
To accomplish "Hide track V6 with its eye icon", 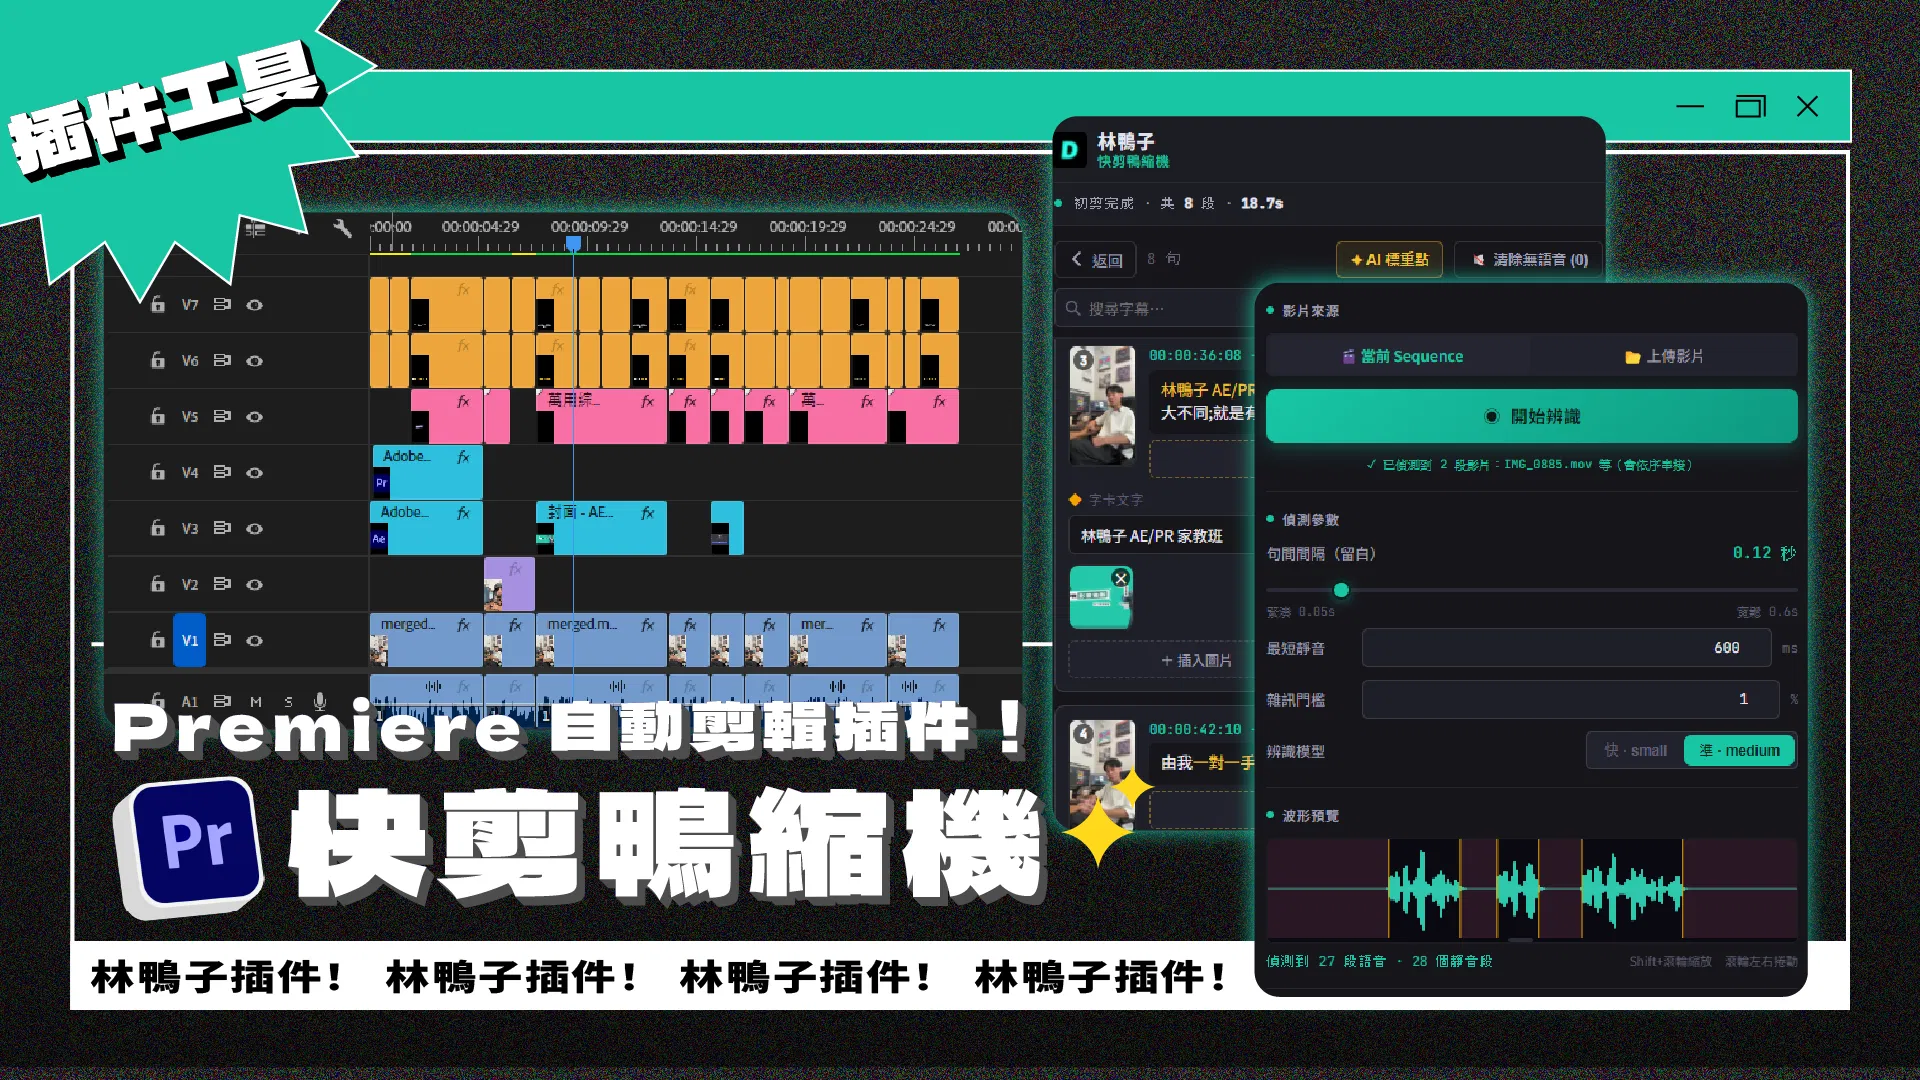I will click(x=255, y=360).
